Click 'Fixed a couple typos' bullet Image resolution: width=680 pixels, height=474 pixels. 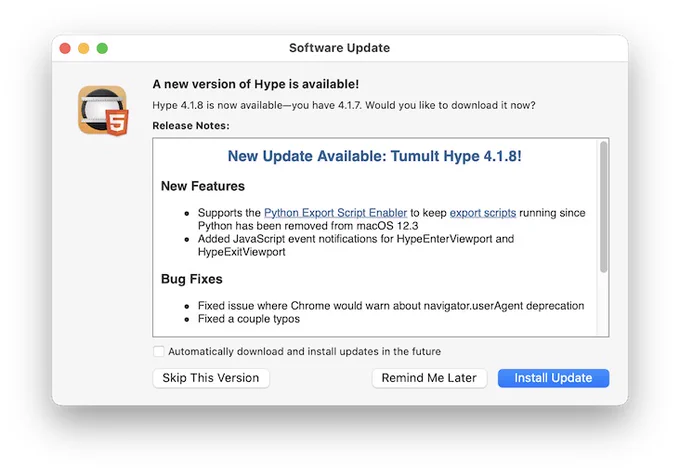click(248, 319)
